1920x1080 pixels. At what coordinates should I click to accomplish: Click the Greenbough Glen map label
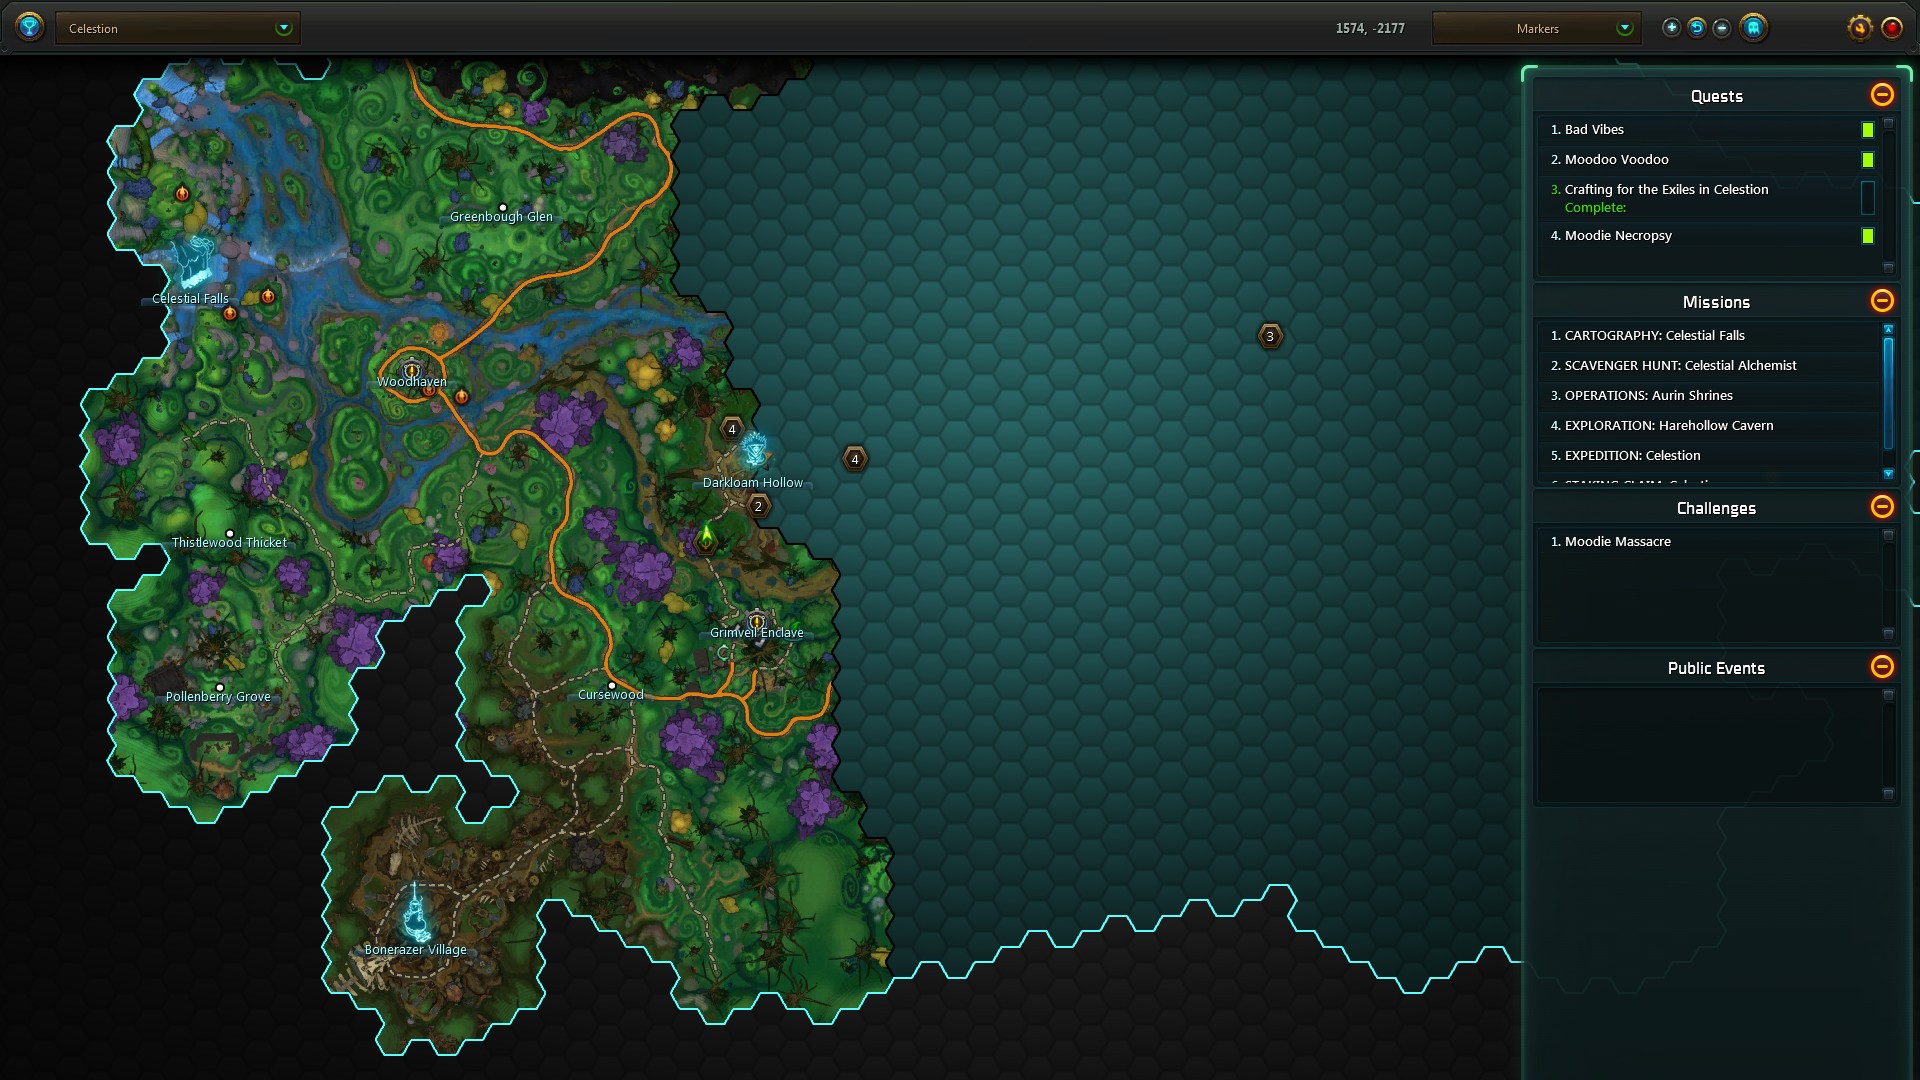click(501, 217)
